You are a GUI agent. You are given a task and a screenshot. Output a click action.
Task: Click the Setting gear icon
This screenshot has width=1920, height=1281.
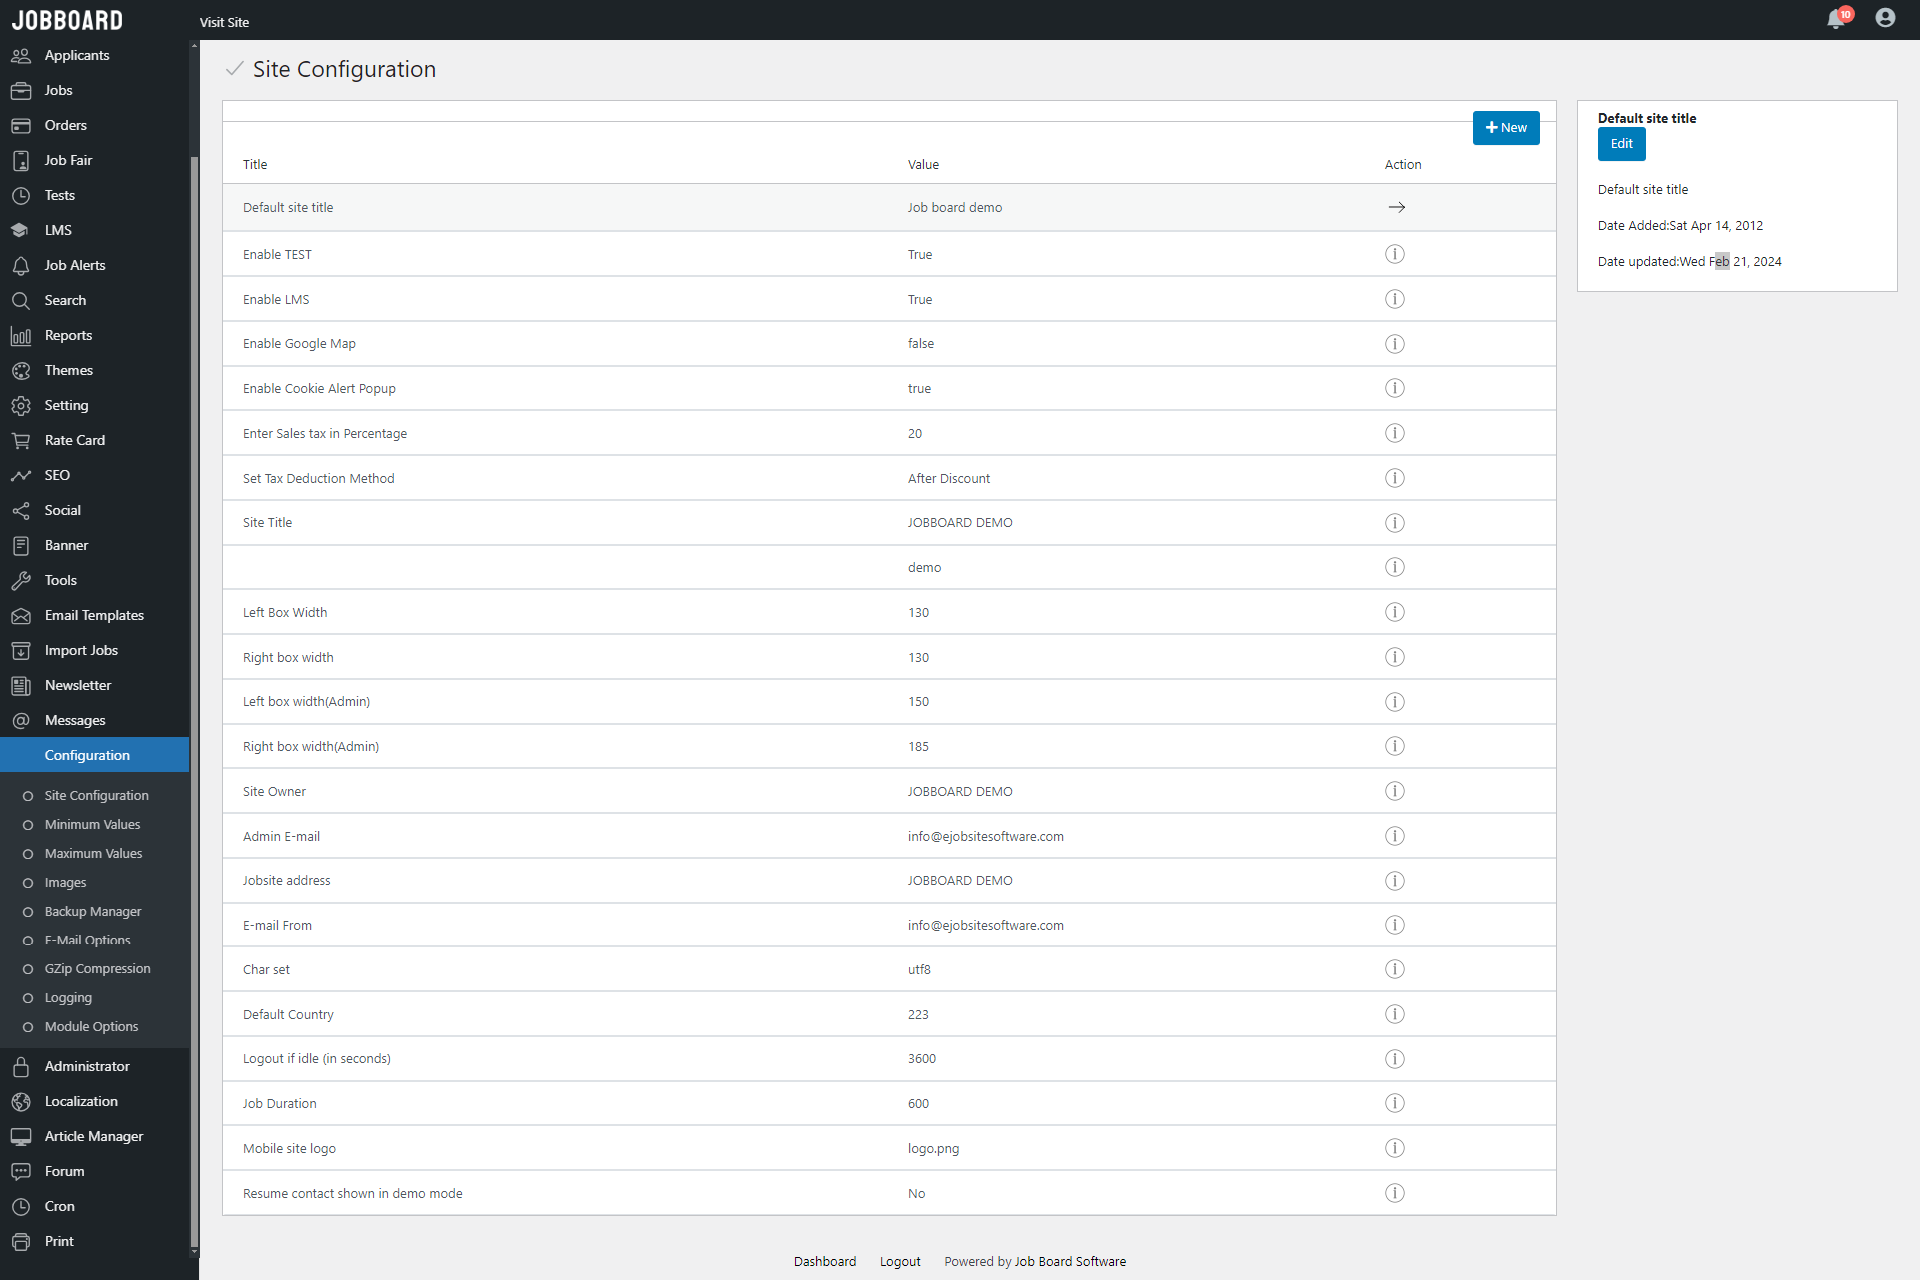[x=21, y=406]
